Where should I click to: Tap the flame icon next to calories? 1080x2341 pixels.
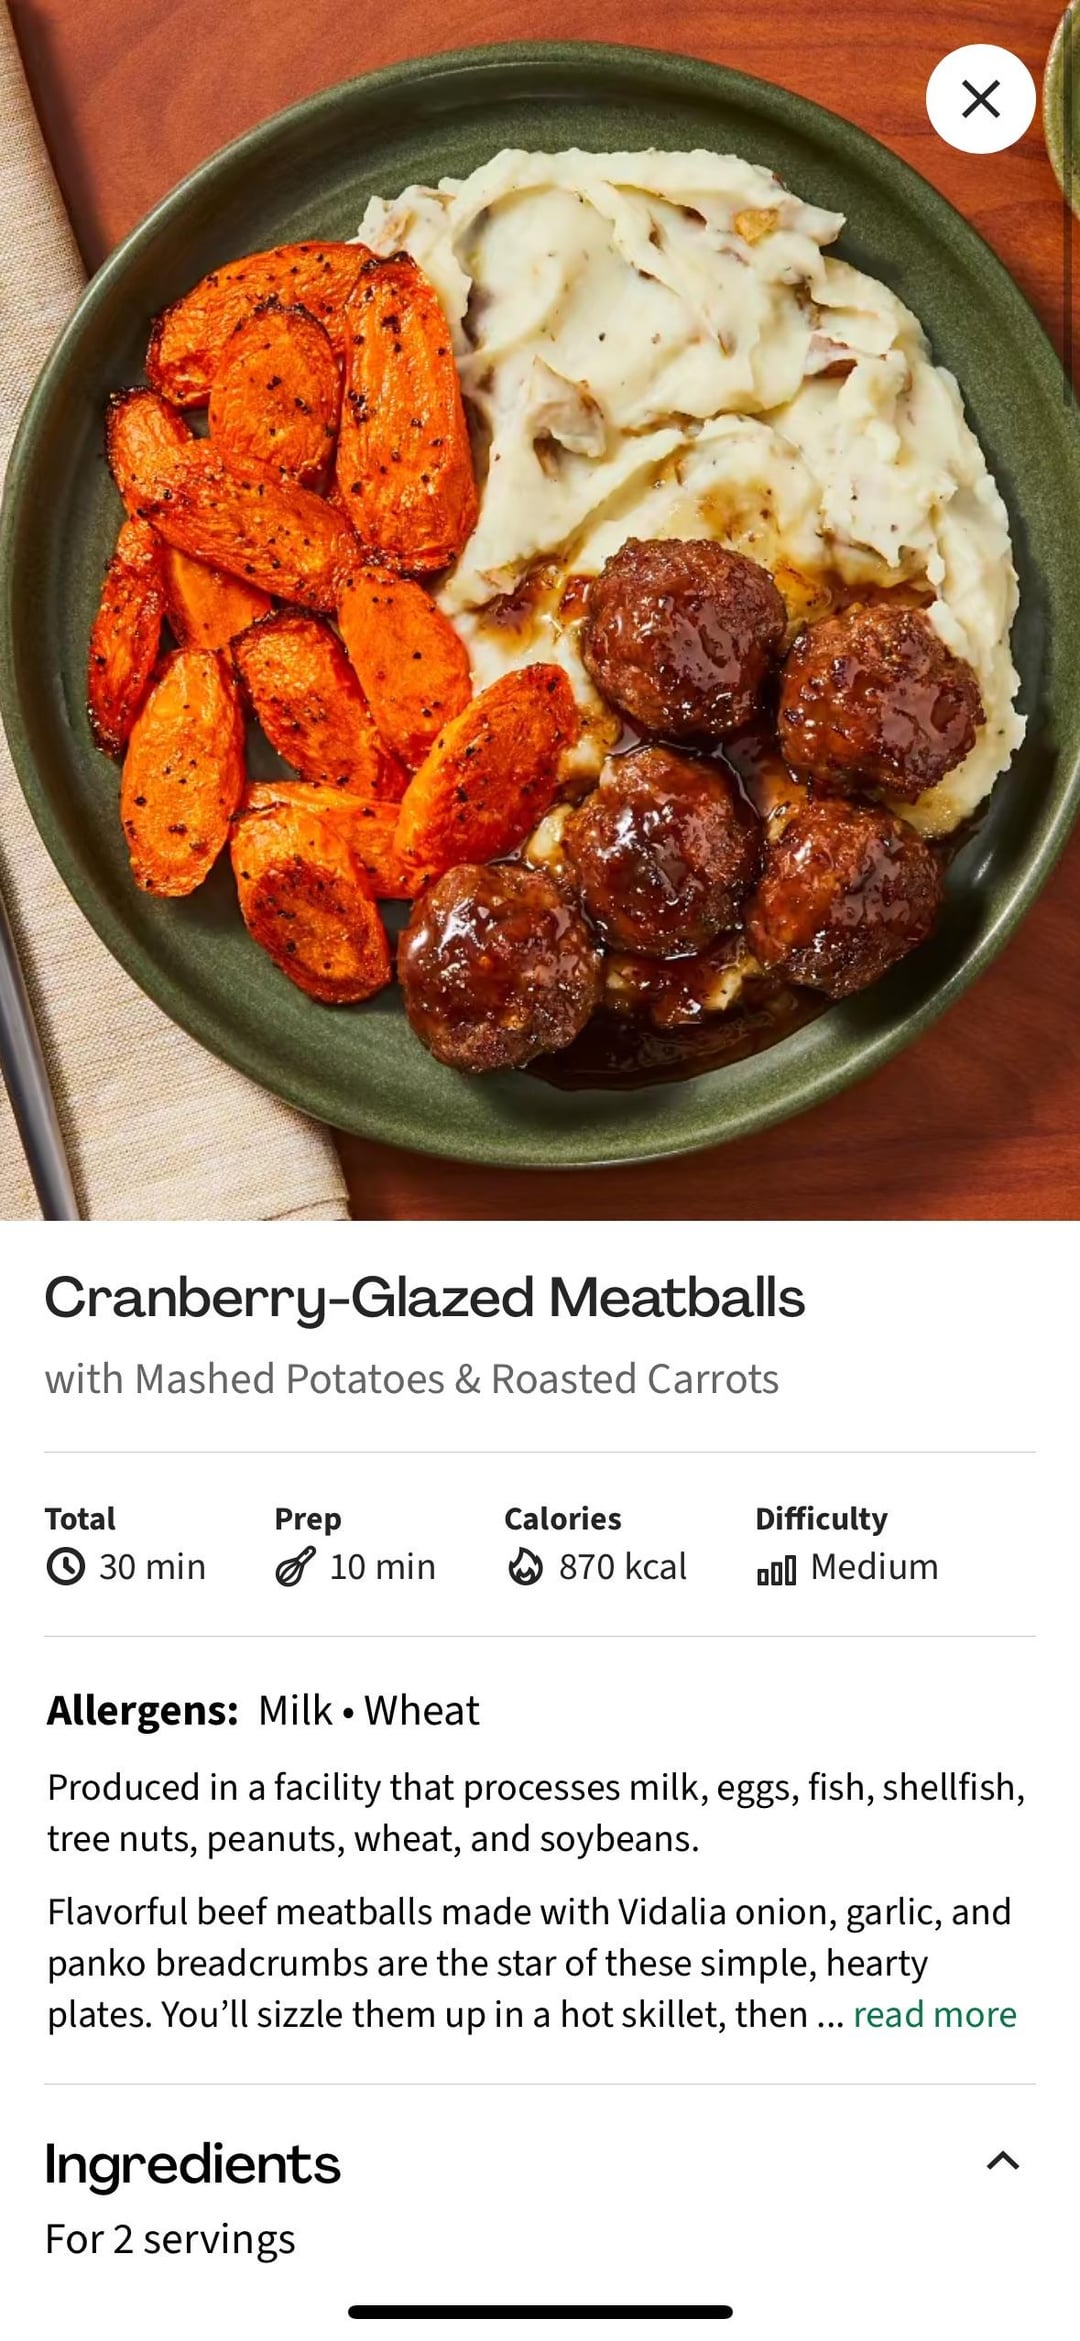click(525, 1566)
